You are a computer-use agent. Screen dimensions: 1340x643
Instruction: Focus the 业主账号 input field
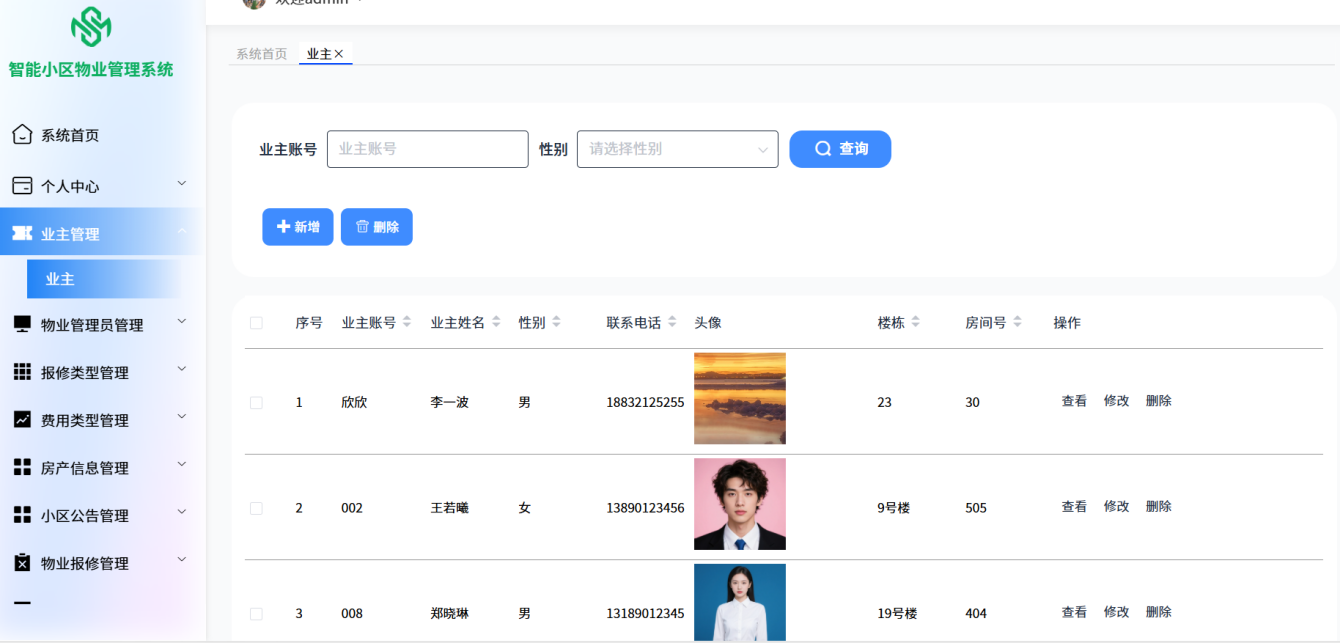tap(427, 149)
